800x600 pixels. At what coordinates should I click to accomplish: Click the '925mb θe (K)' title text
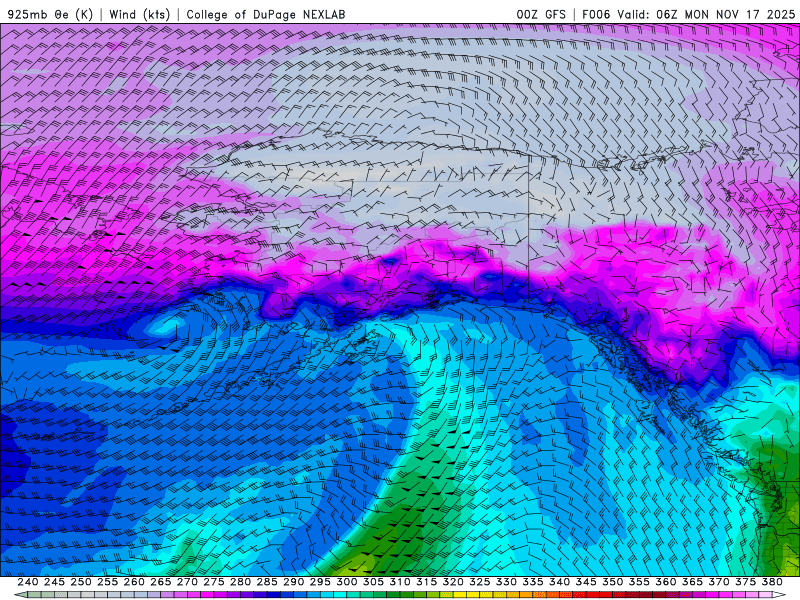click(x=51, y=14)
